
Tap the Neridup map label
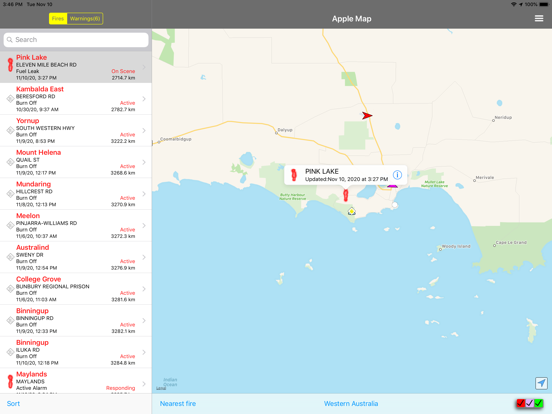tap(503, 118)
